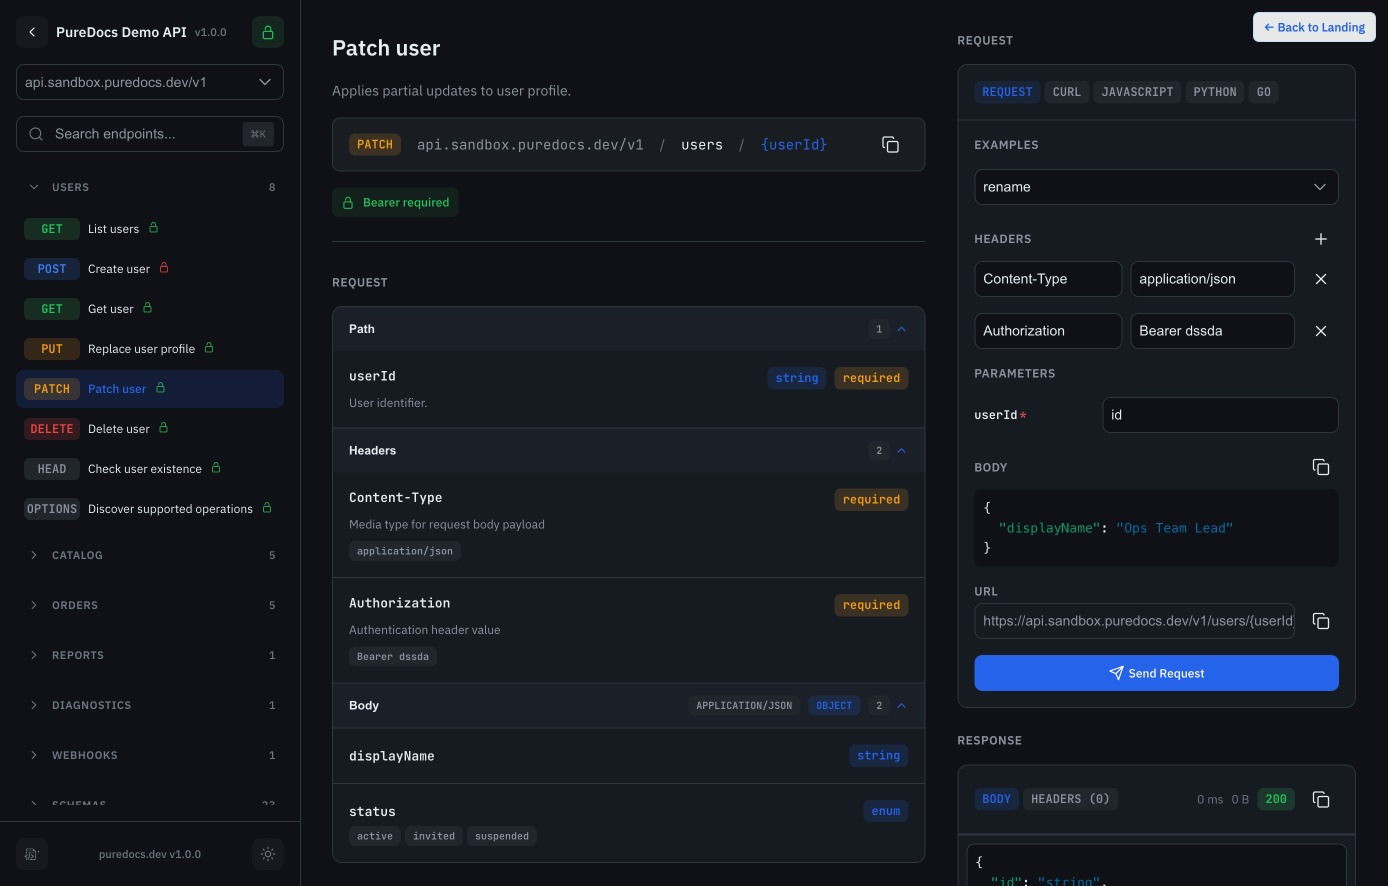The width and height of the screenshot is (1388, 886).
Task: Collapse the Path parameters section
Action: [x=901, y=329]
